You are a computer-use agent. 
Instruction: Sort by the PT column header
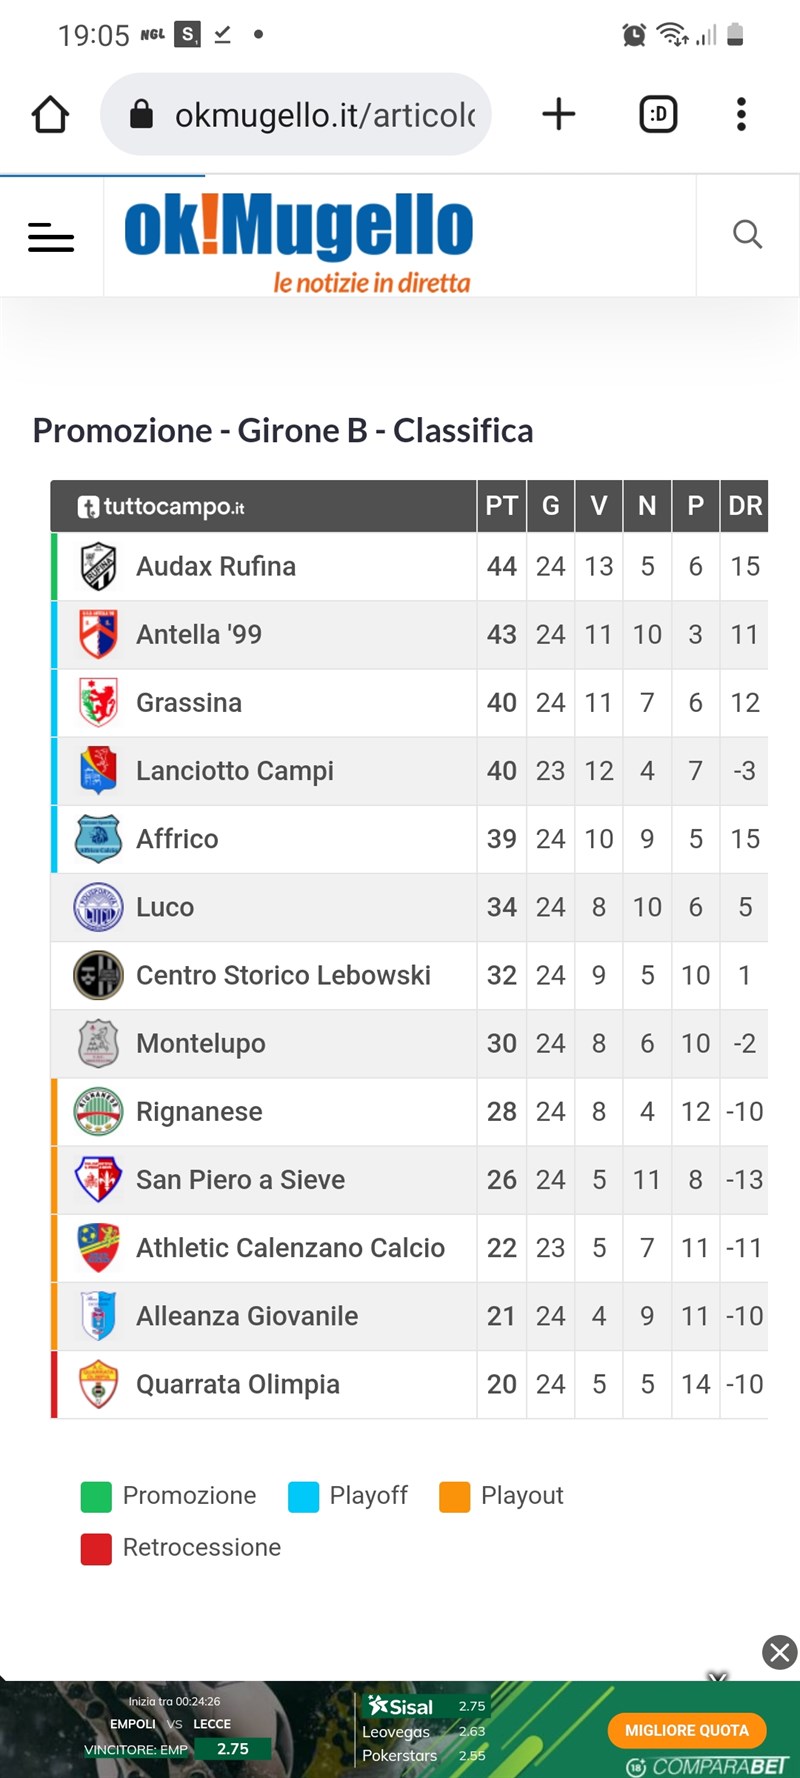tap(501, 506)
